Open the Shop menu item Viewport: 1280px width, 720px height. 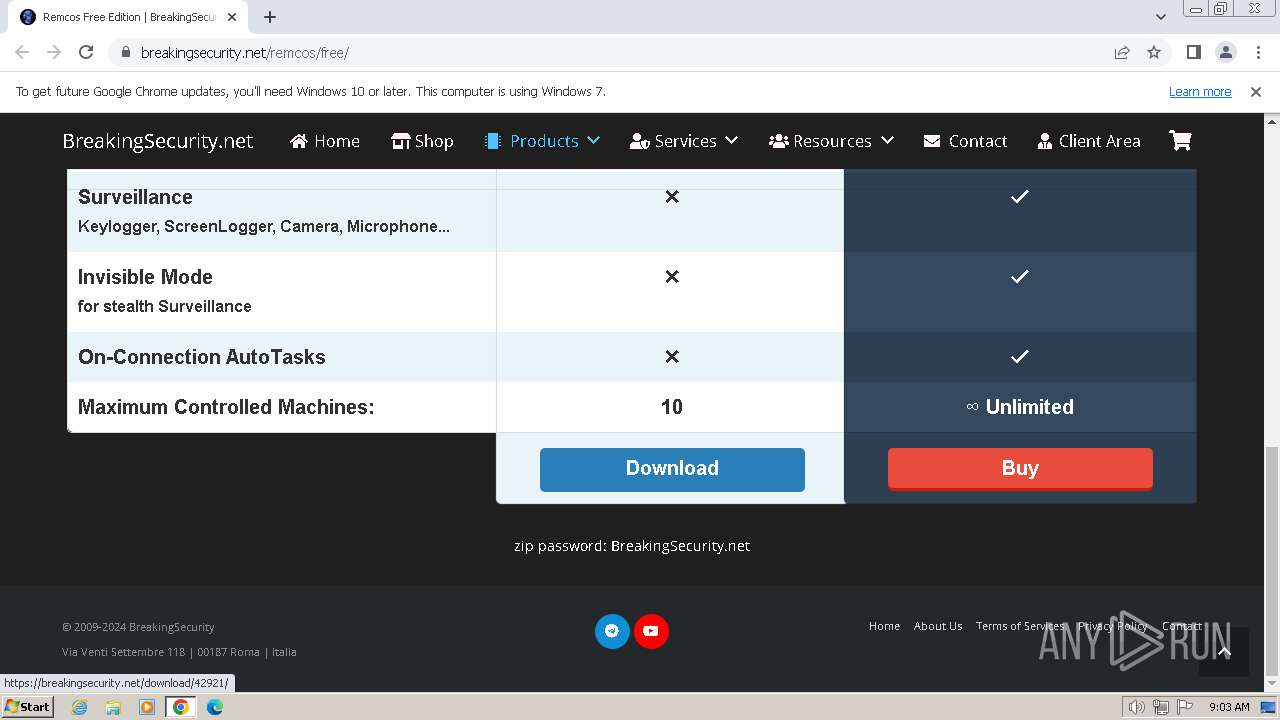[422, 141]
